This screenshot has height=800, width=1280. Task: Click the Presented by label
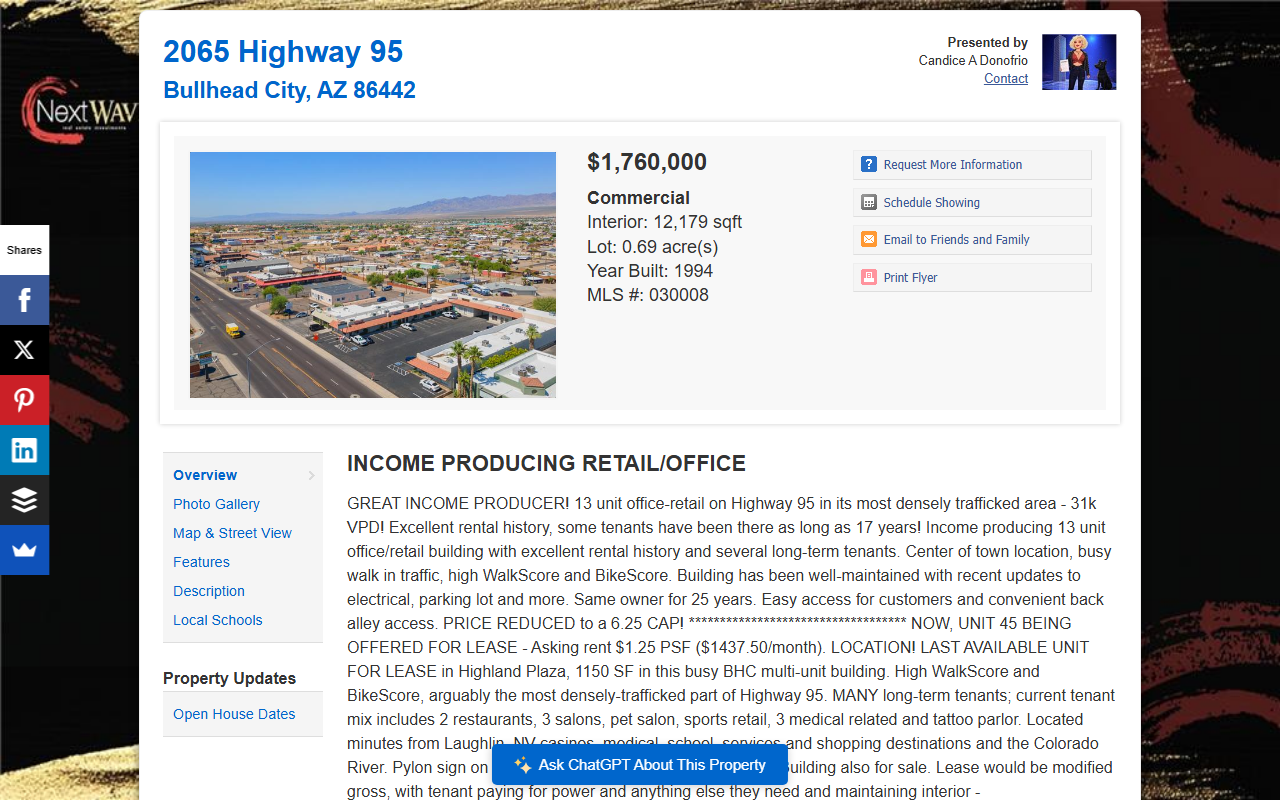click(988, 43)
